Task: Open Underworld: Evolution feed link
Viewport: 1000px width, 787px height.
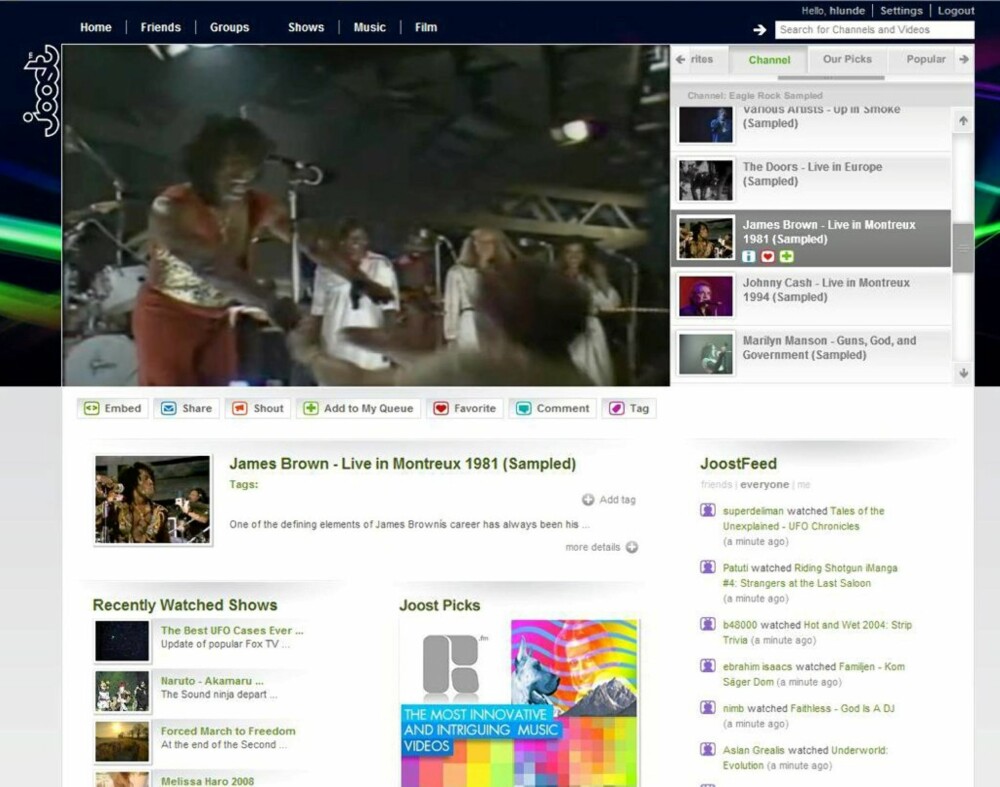Action: (805, 758)
